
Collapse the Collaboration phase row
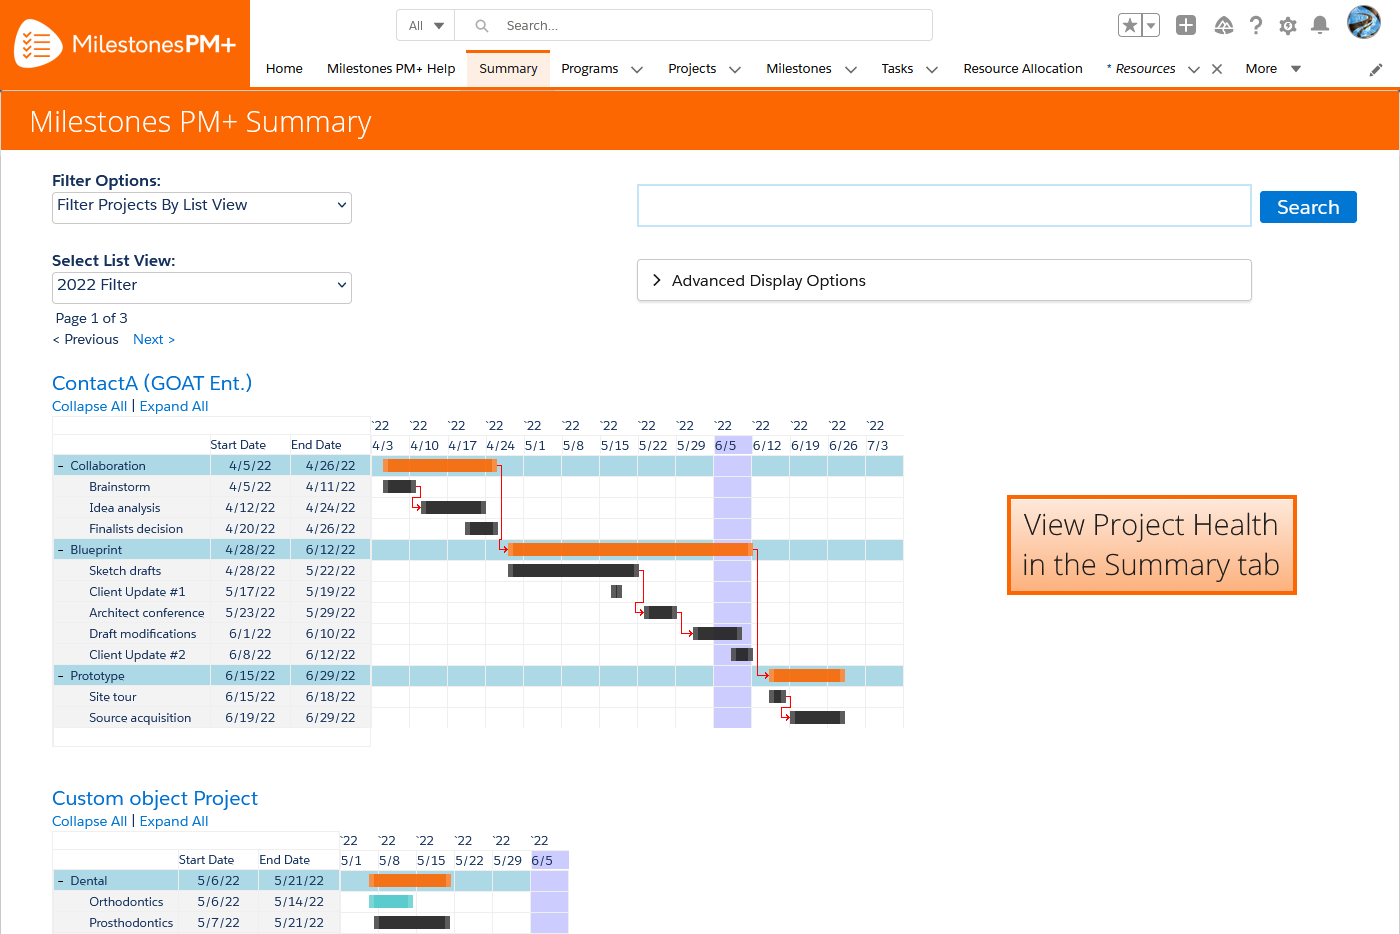60,465
